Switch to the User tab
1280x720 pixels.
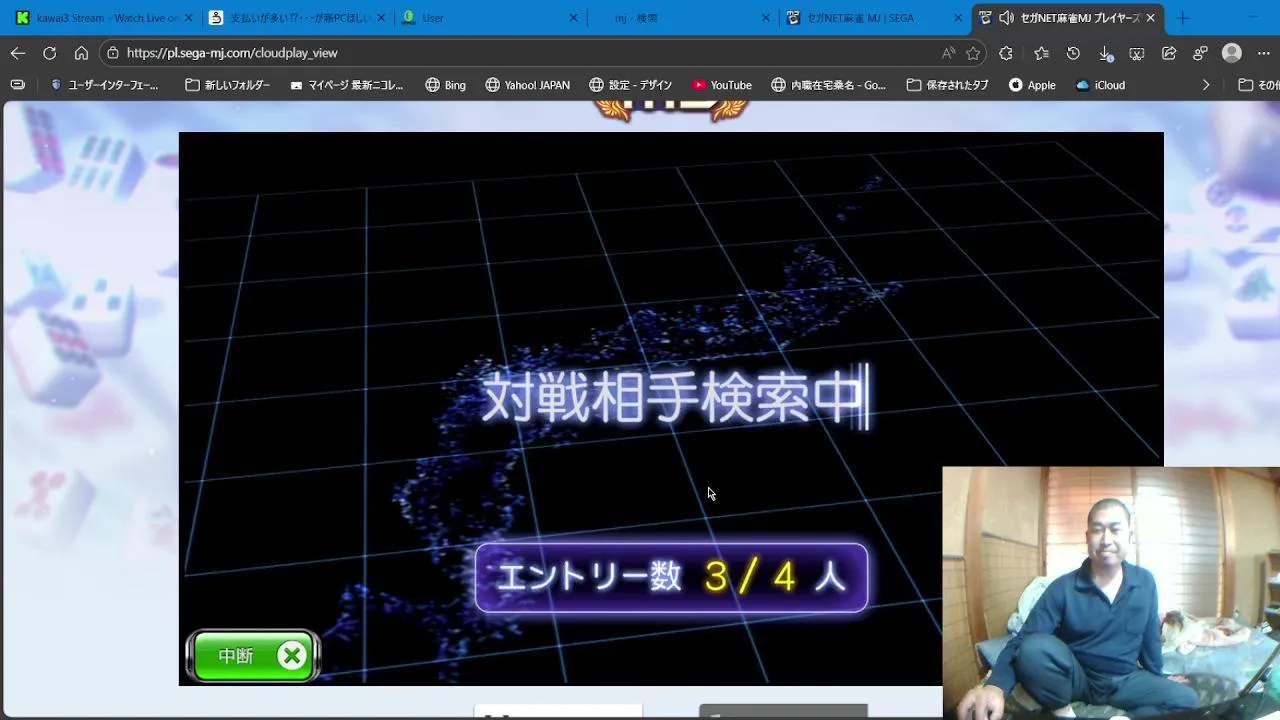point(490,18)
